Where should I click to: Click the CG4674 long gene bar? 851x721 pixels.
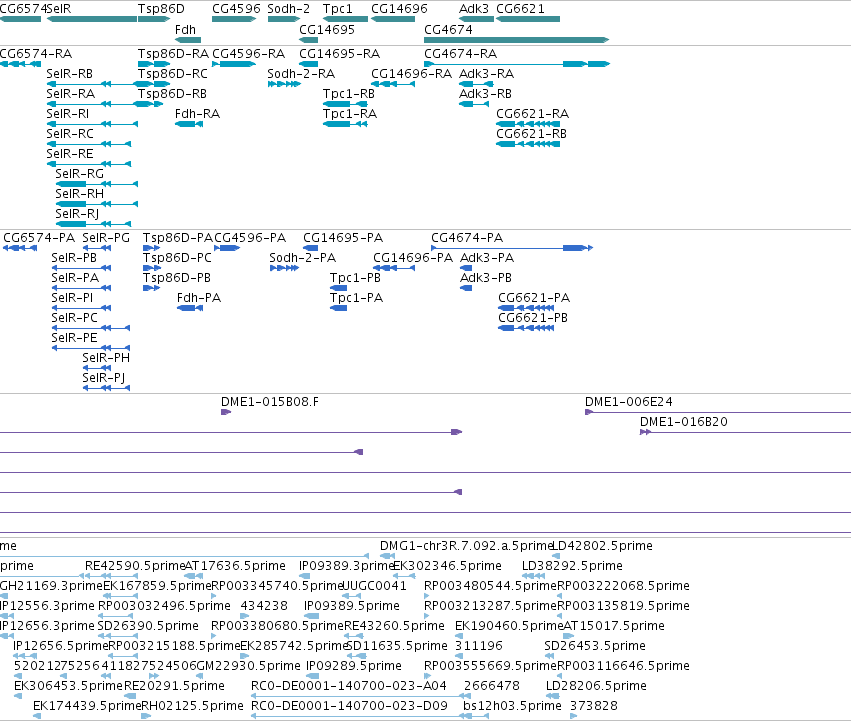pos(517,40)
